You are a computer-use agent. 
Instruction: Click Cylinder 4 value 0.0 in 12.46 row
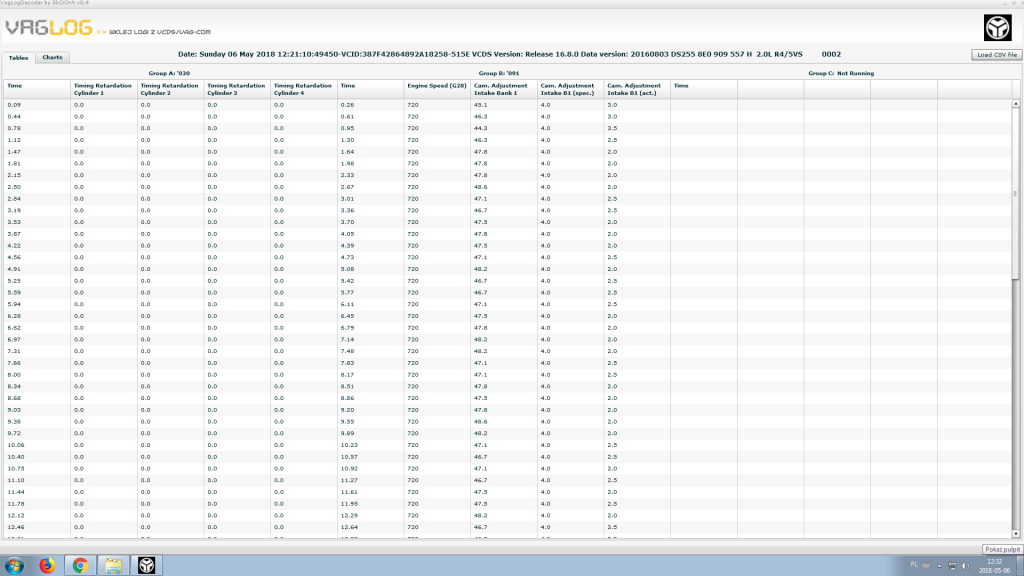[x=278, y=527]
